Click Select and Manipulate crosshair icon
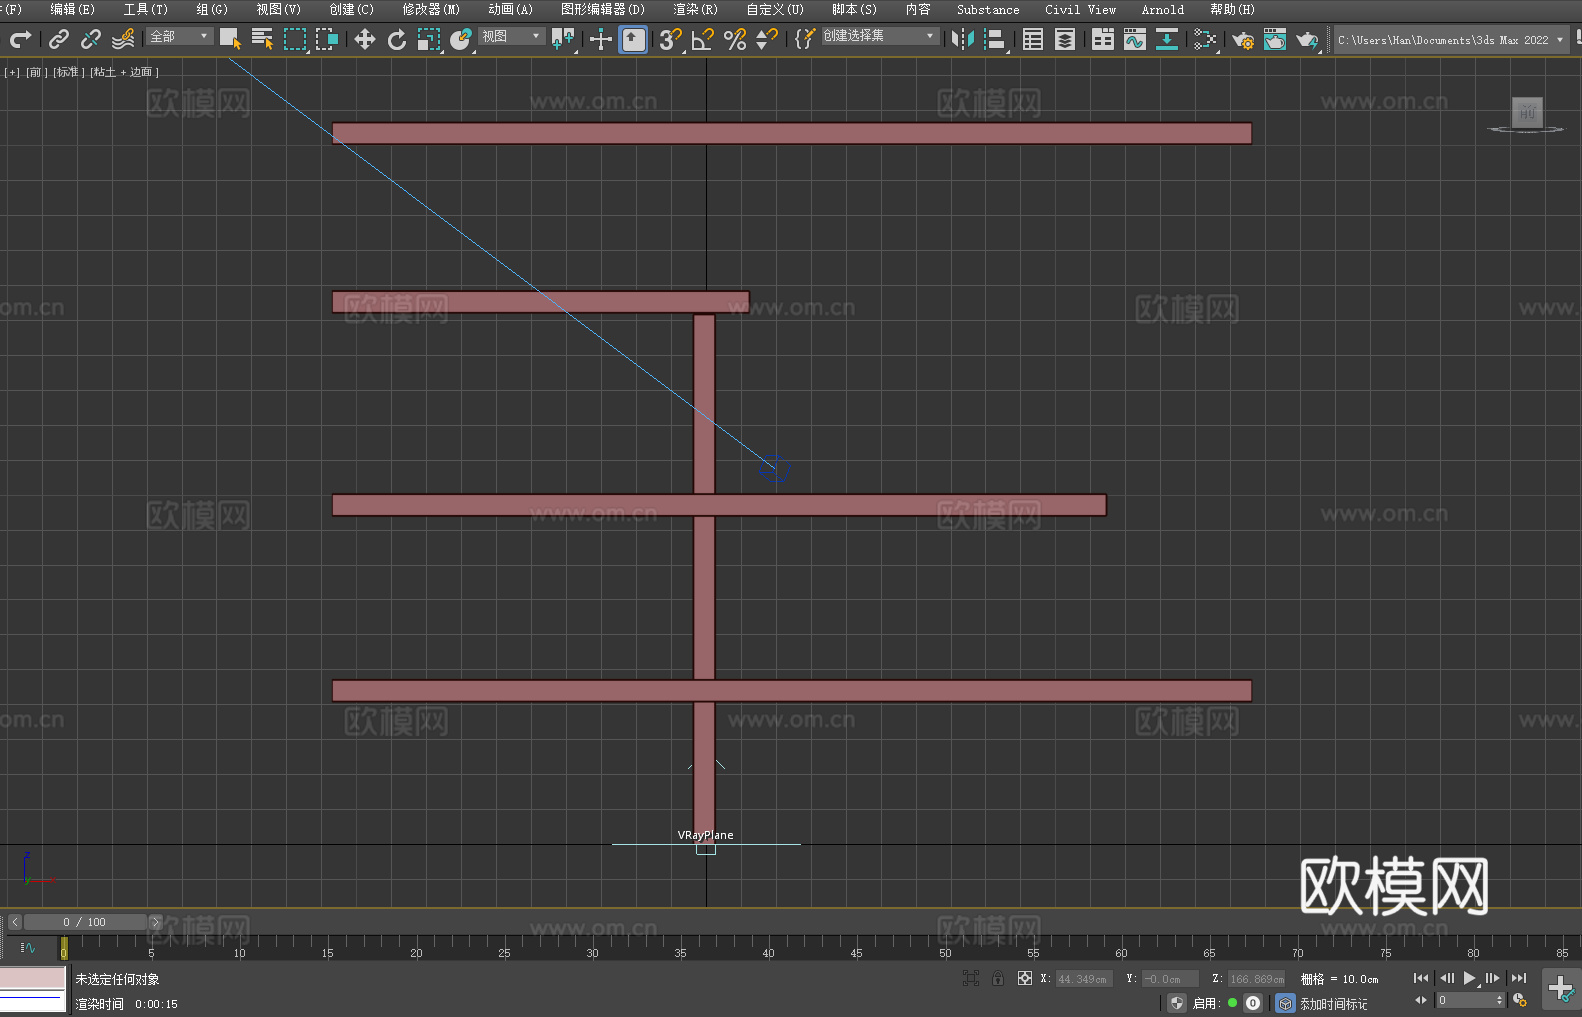 pos(600,39)
